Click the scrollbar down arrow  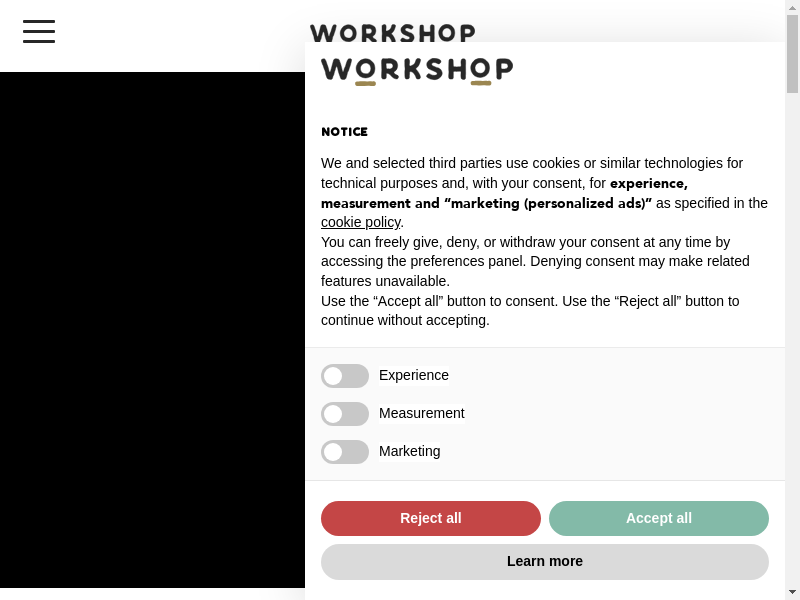[792, 591]
